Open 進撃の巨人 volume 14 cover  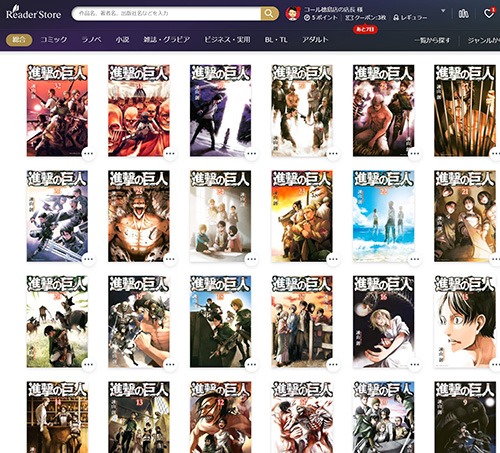pos(57,417)
